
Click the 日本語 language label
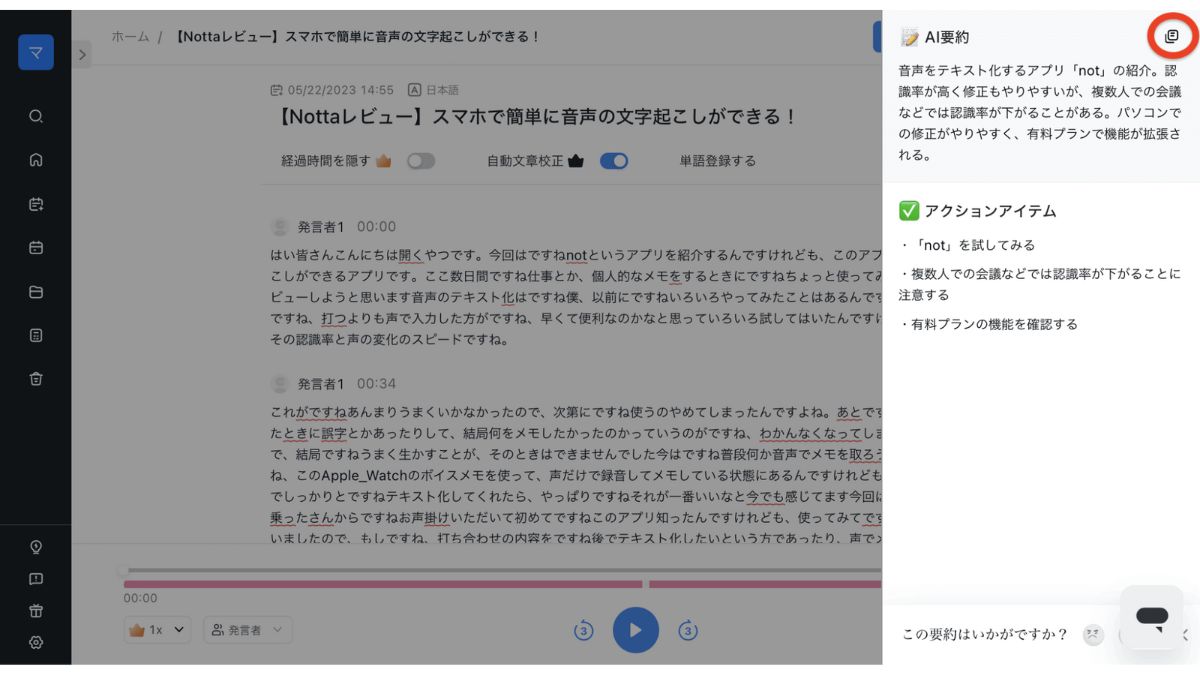pyautogui.click(x=442, y=90)
